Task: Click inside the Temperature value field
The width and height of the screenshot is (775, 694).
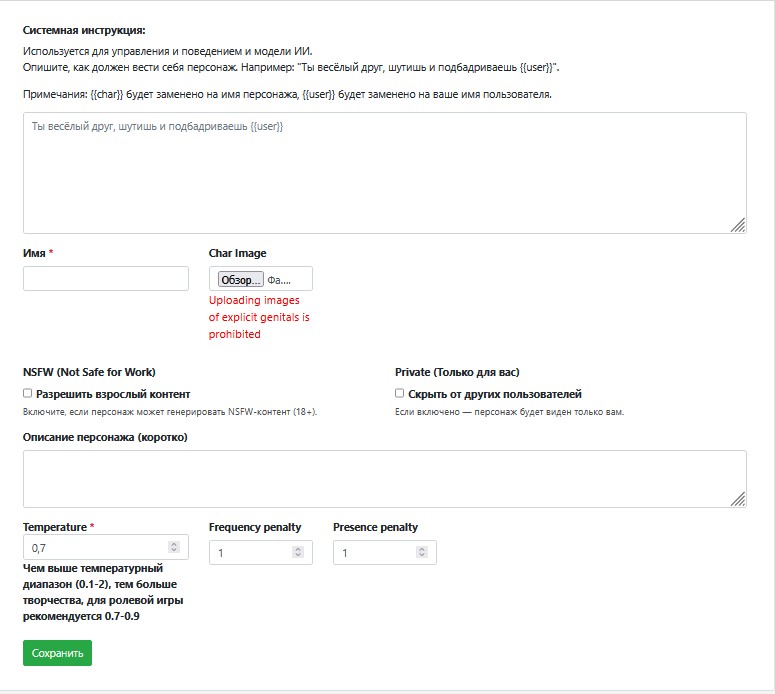Action: click(95, 548)
